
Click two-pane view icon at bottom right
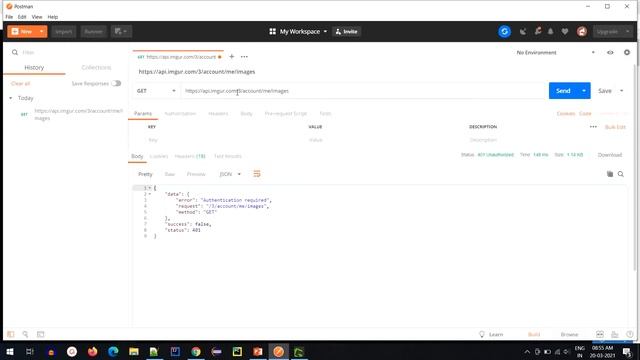[x=600, y=334]
